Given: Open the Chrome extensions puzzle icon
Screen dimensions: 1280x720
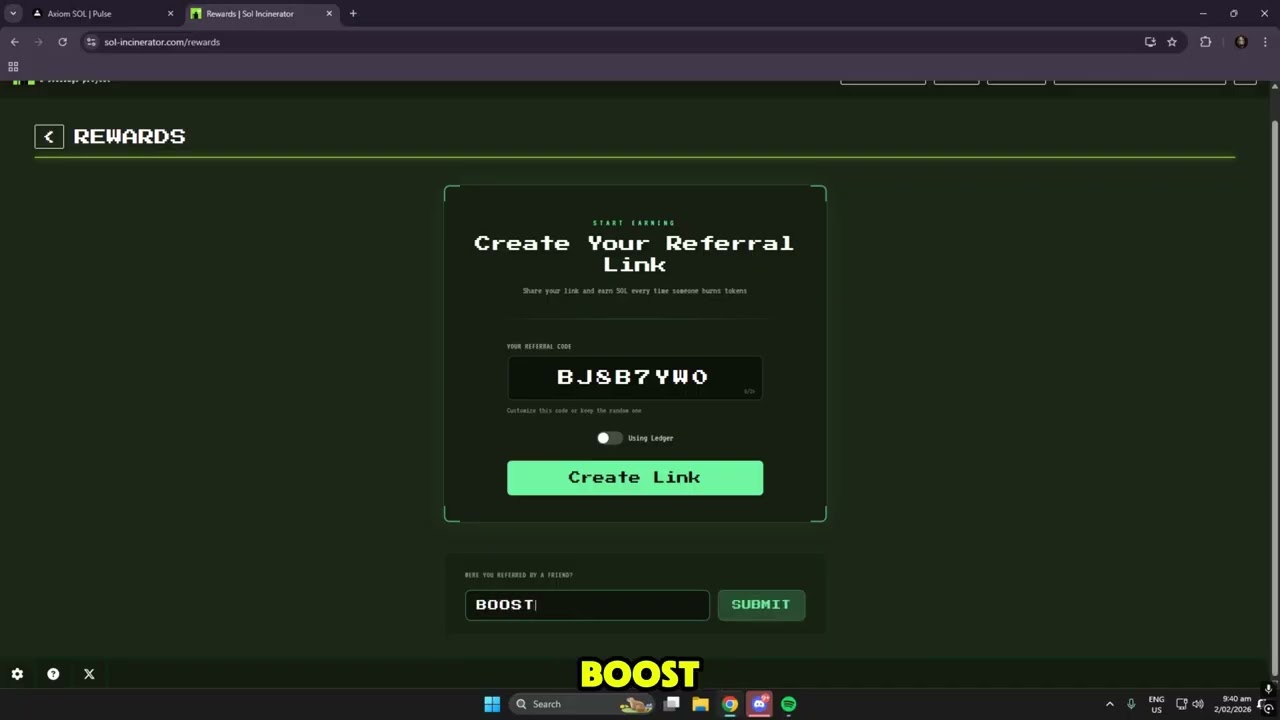Looking at the screenshot, I should coord(1205,42).
